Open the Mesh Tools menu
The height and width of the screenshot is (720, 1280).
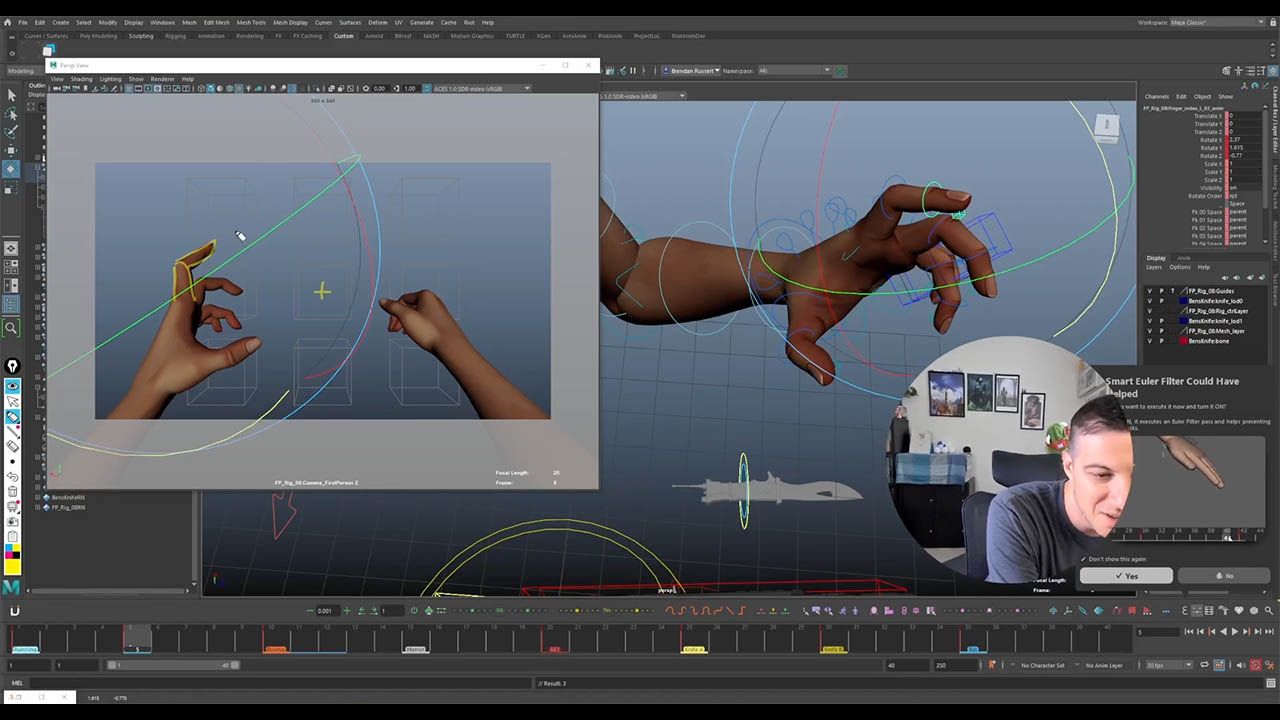(x=251, y=22)
